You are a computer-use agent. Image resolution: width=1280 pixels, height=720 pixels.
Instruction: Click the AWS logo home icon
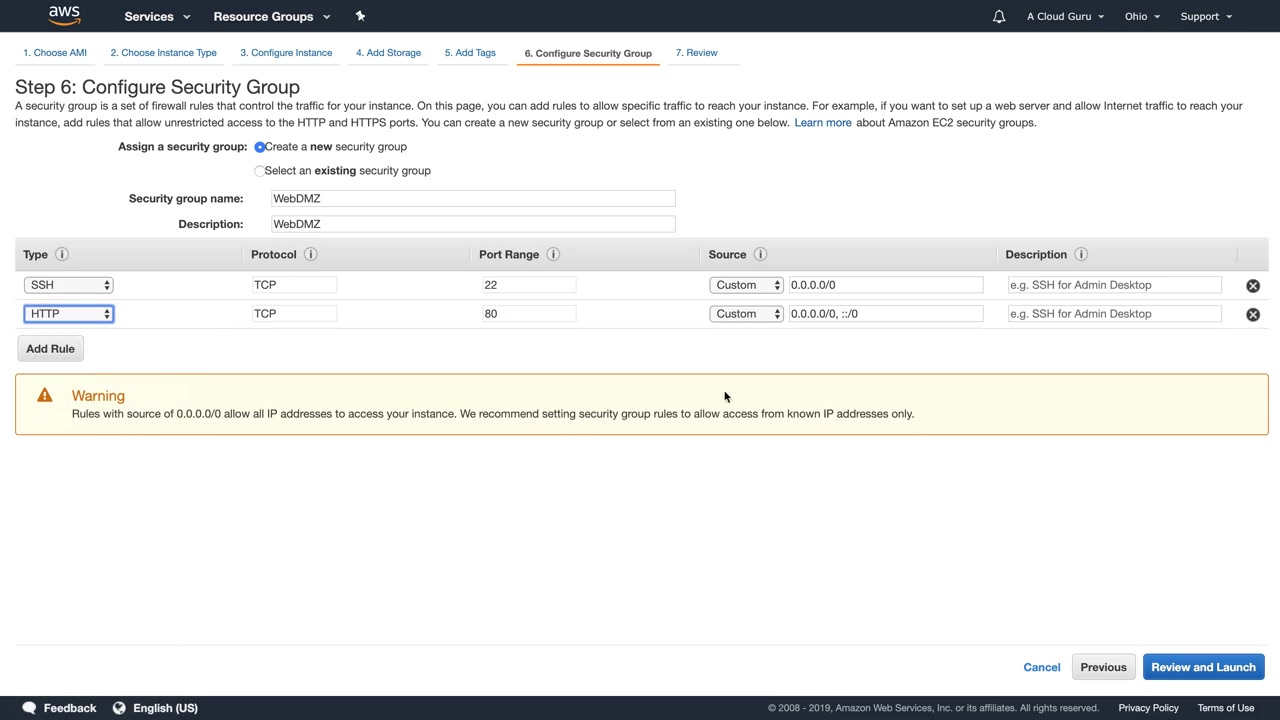[64, 15]
